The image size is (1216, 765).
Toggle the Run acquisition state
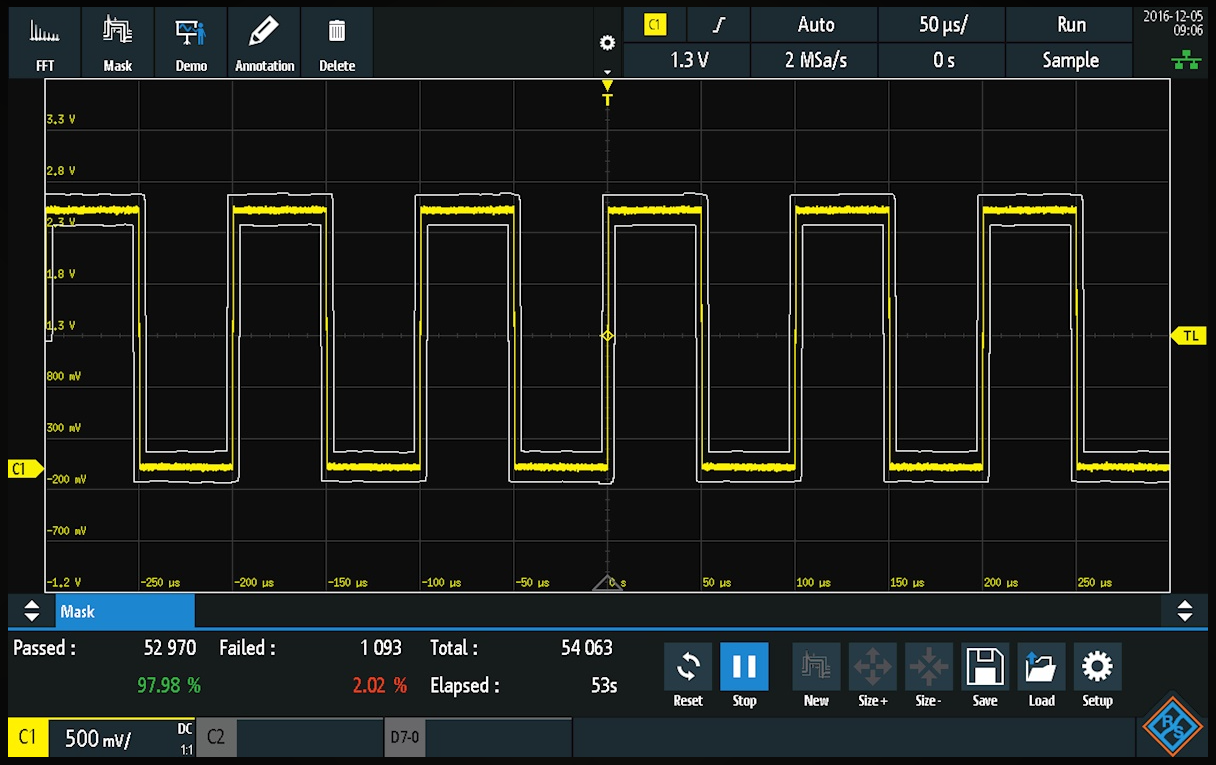click(1070, 25)
